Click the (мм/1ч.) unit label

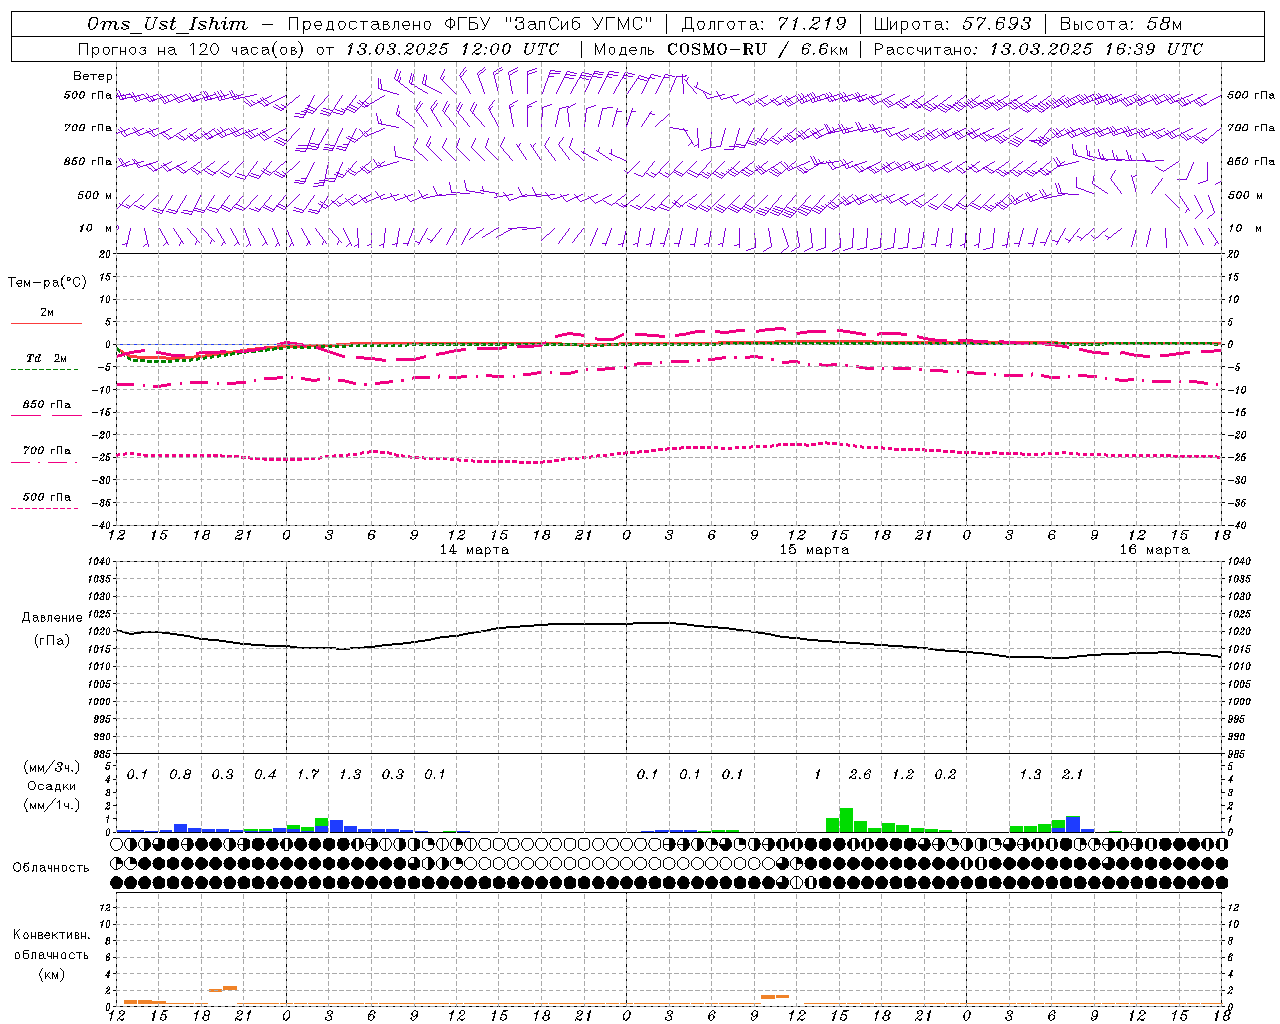click(x=51, y=805)
